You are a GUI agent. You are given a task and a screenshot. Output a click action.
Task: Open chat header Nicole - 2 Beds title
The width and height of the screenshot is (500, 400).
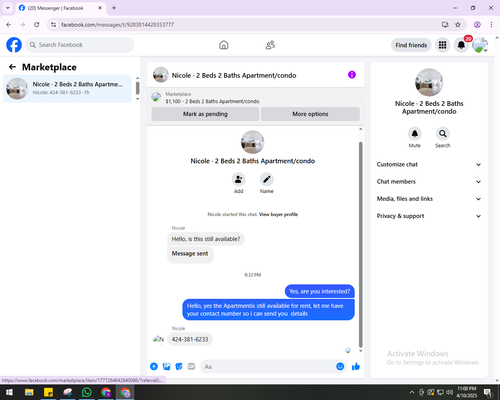234,75
